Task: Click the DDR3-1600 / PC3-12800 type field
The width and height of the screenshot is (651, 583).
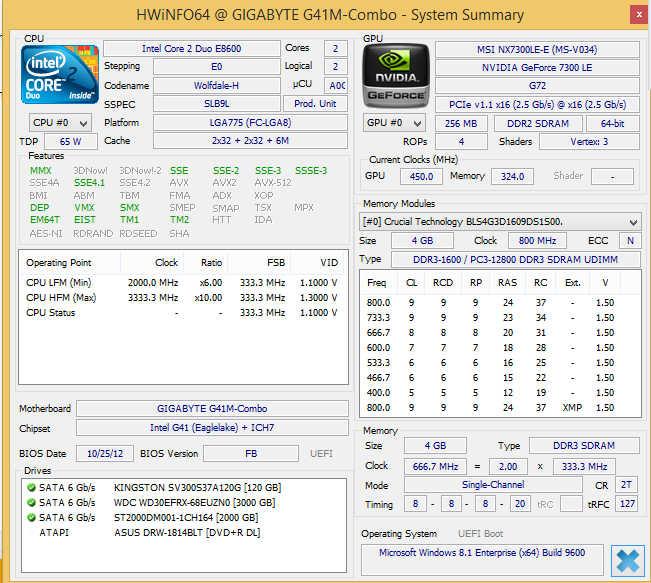Action: (516, 260)
